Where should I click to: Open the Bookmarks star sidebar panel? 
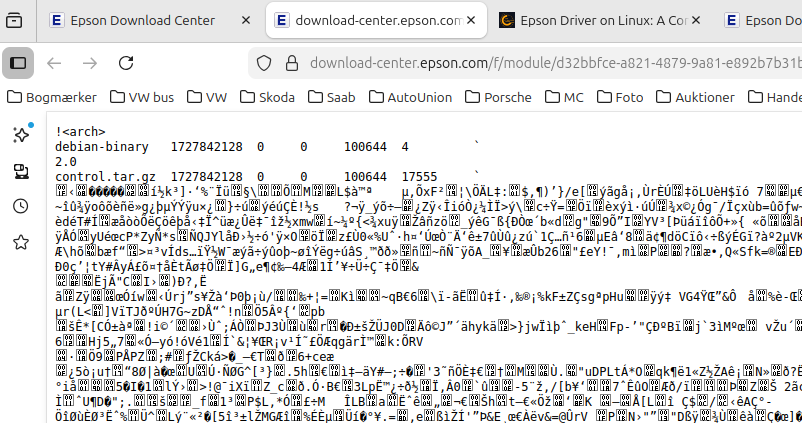pos(19,240)
